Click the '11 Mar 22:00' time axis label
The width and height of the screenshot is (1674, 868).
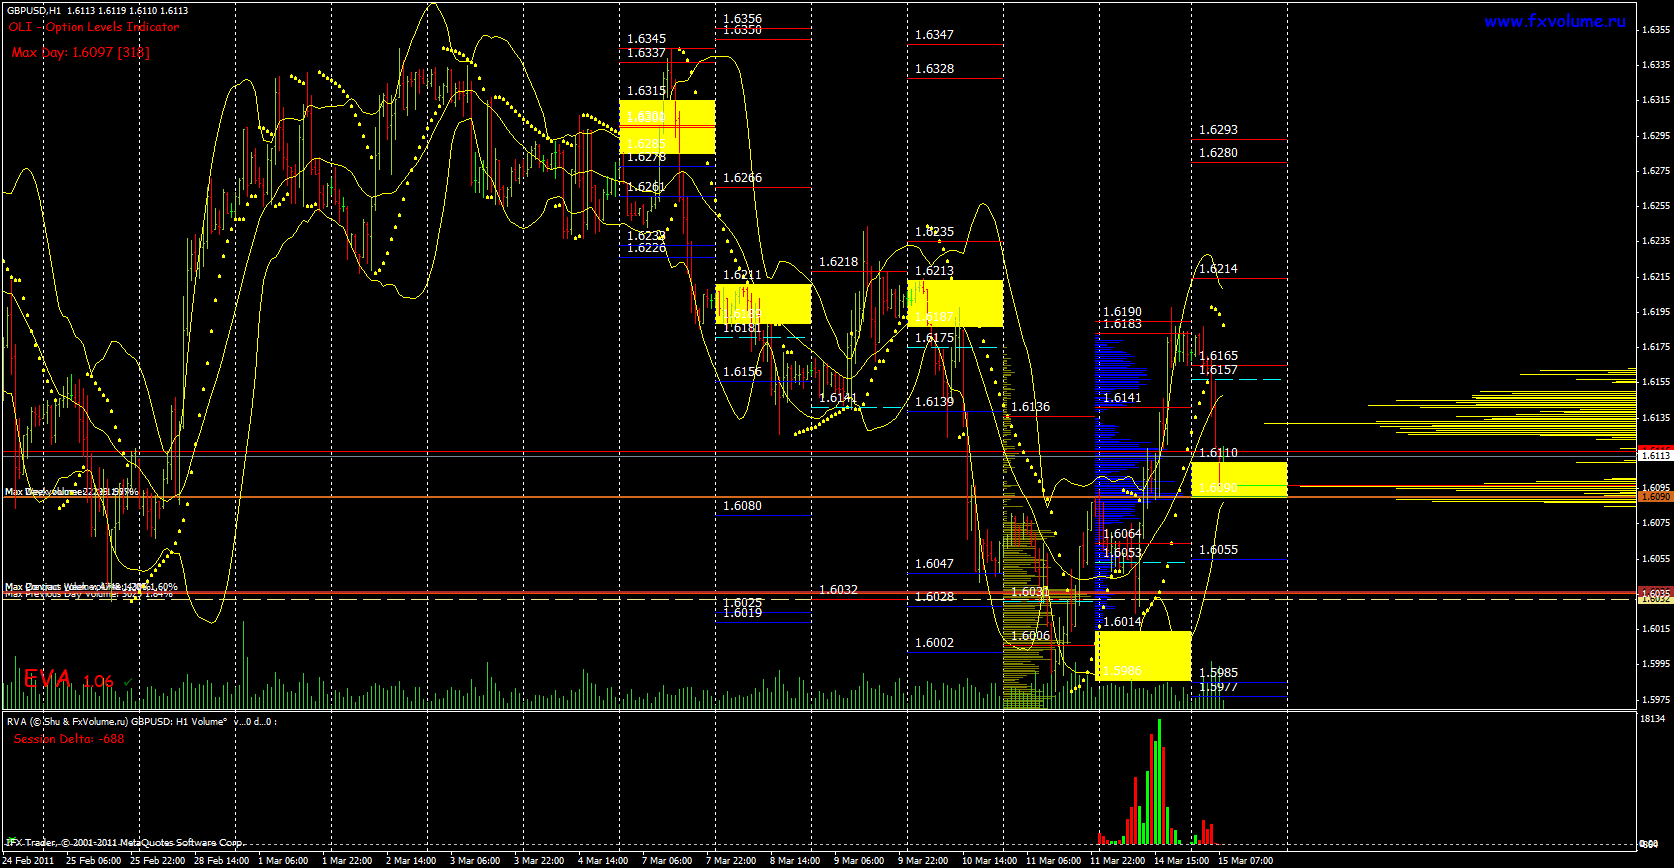[x=1118, y=860]
